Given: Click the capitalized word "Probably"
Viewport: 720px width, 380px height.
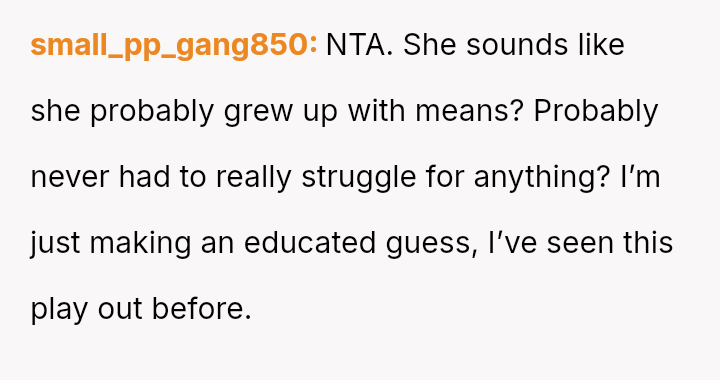Looking at the screenshot, I should [x=596, y=112].
